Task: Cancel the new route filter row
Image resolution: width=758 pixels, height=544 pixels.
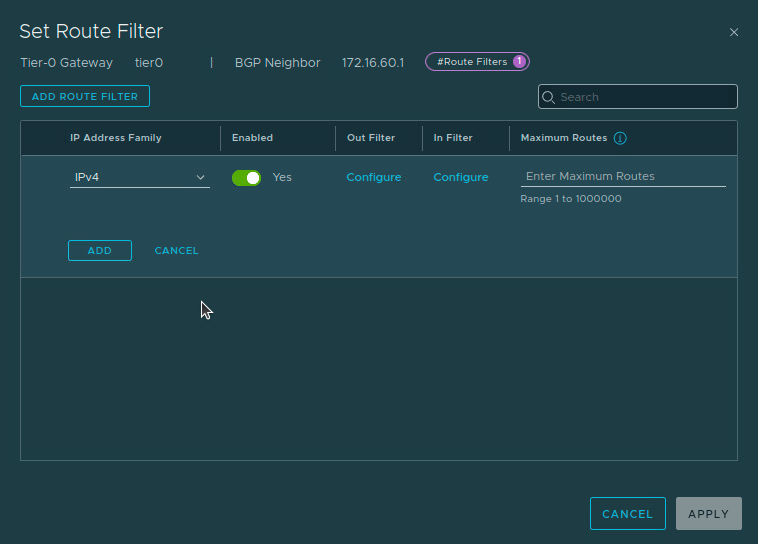Action: [x=176, y=250]
